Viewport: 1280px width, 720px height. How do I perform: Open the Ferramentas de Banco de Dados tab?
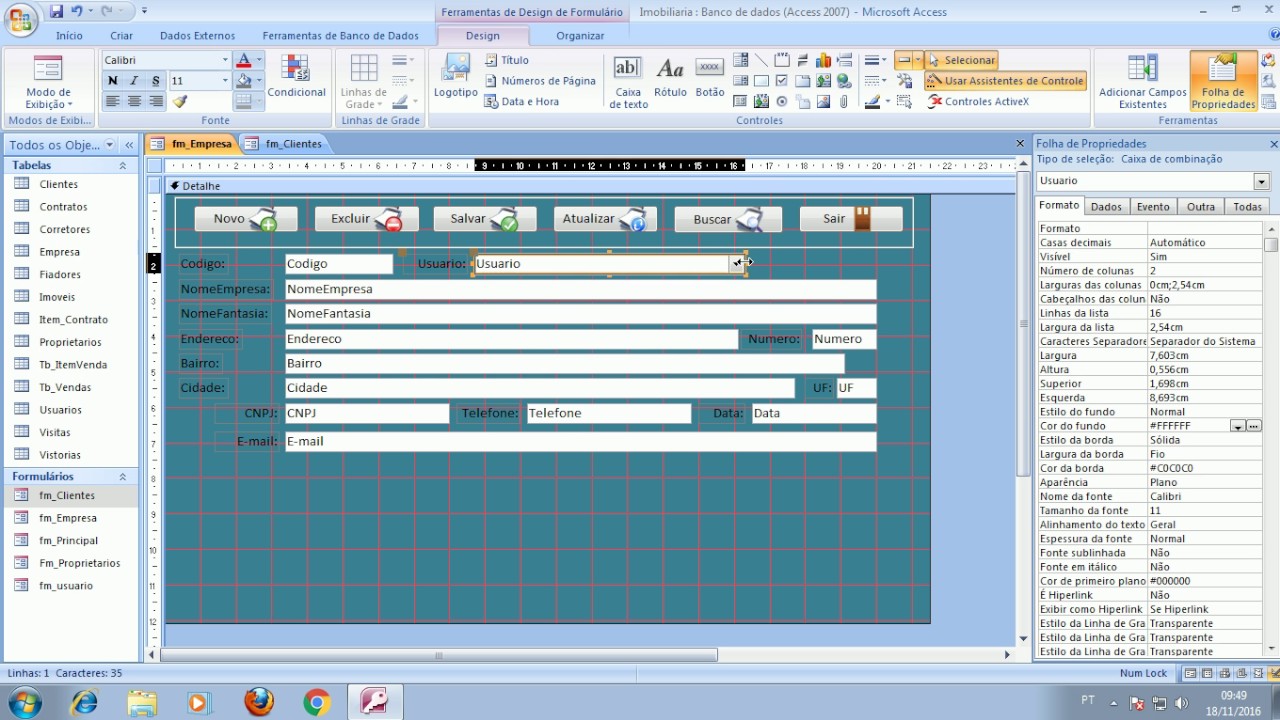tap(341, 35)
